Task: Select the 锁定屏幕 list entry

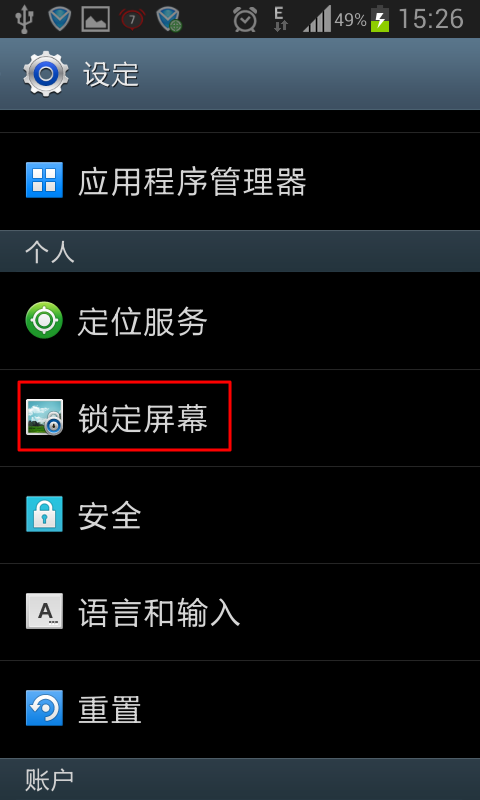Action: 240,418
